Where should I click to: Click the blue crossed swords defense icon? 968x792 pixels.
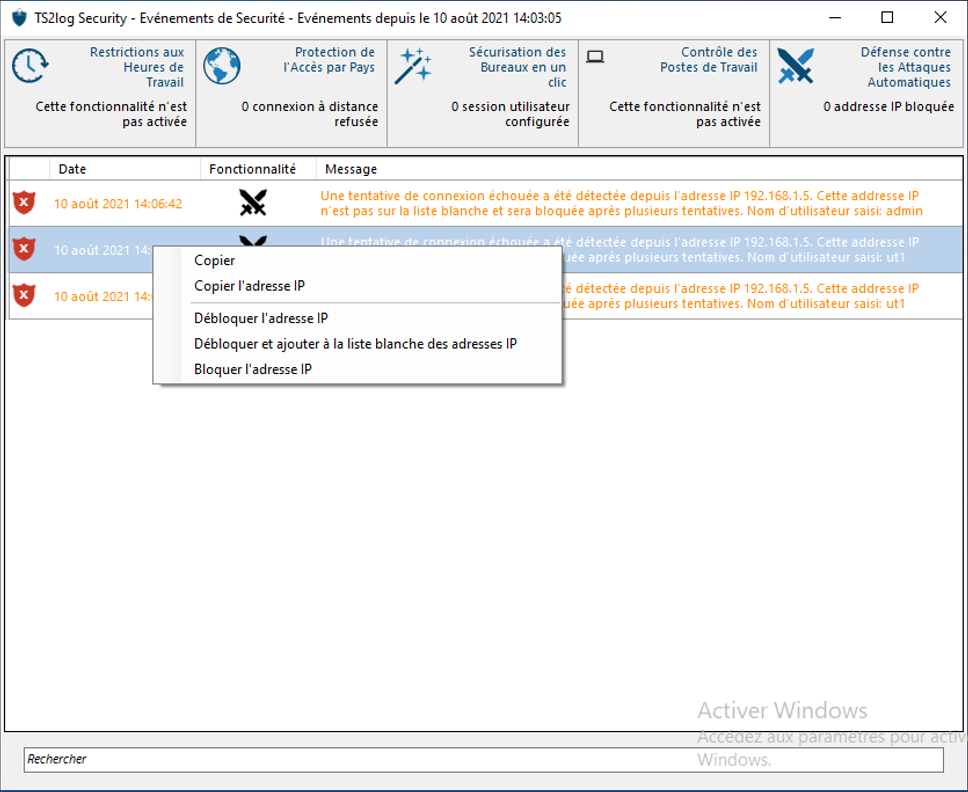[795, 66]
